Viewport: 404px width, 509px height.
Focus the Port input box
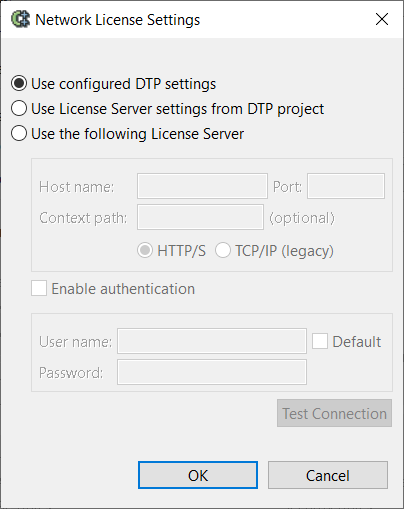click(346, 186)
